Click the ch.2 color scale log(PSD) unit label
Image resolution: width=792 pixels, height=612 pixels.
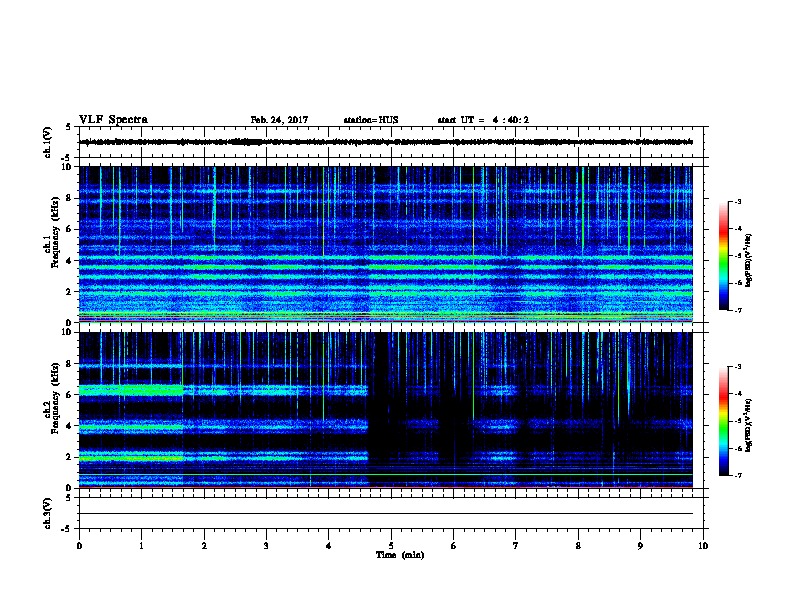[748, 425]
